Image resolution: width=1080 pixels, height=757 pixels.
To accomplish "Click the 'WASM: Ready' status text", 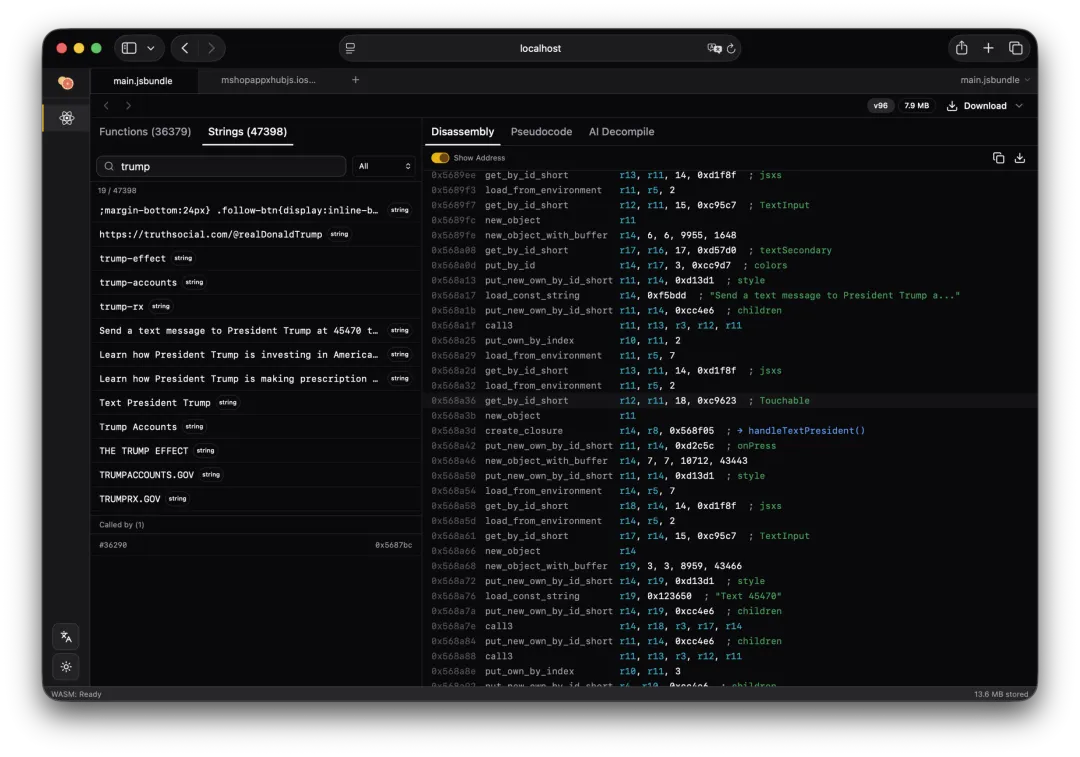I will click(76, 694).
